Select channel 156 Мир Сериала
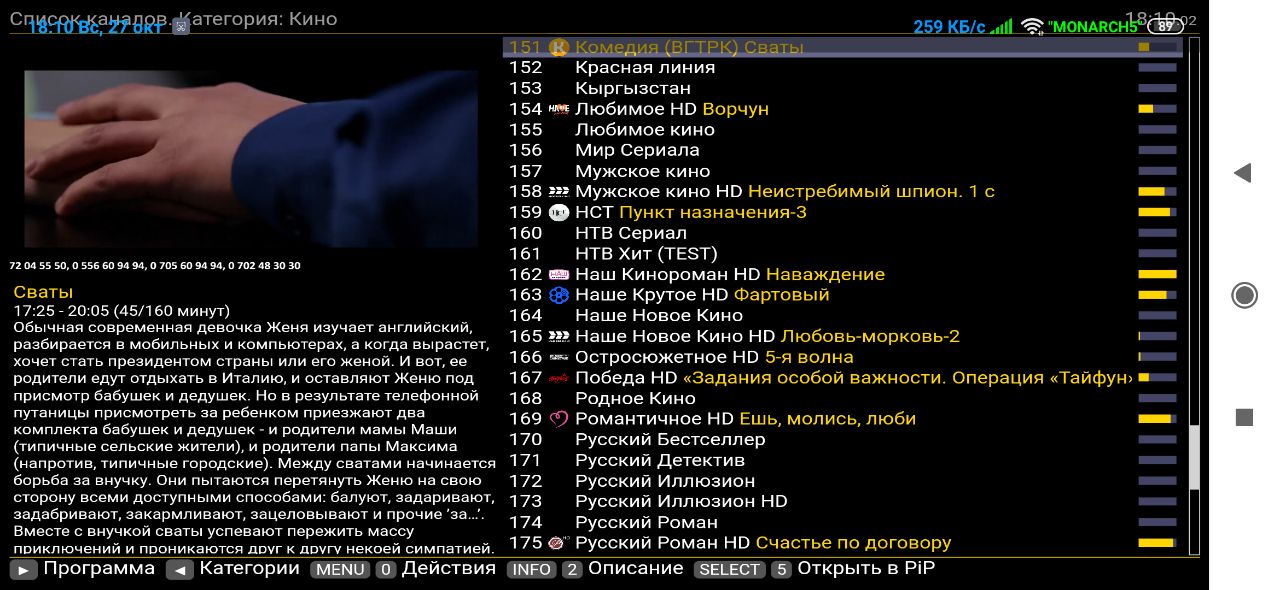The width and height of the screenshot is (1280, 590). click(842, 150)
